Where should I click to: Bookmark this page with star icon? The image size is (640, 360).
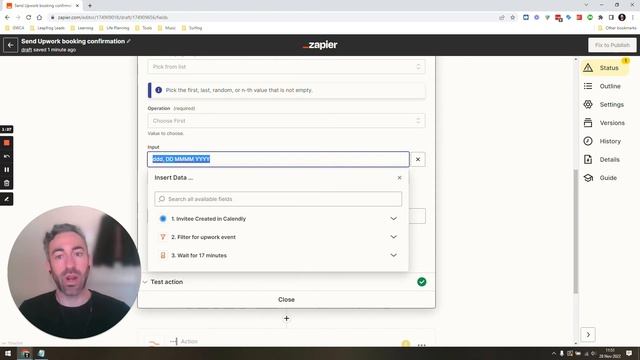(x=513, y=17)
